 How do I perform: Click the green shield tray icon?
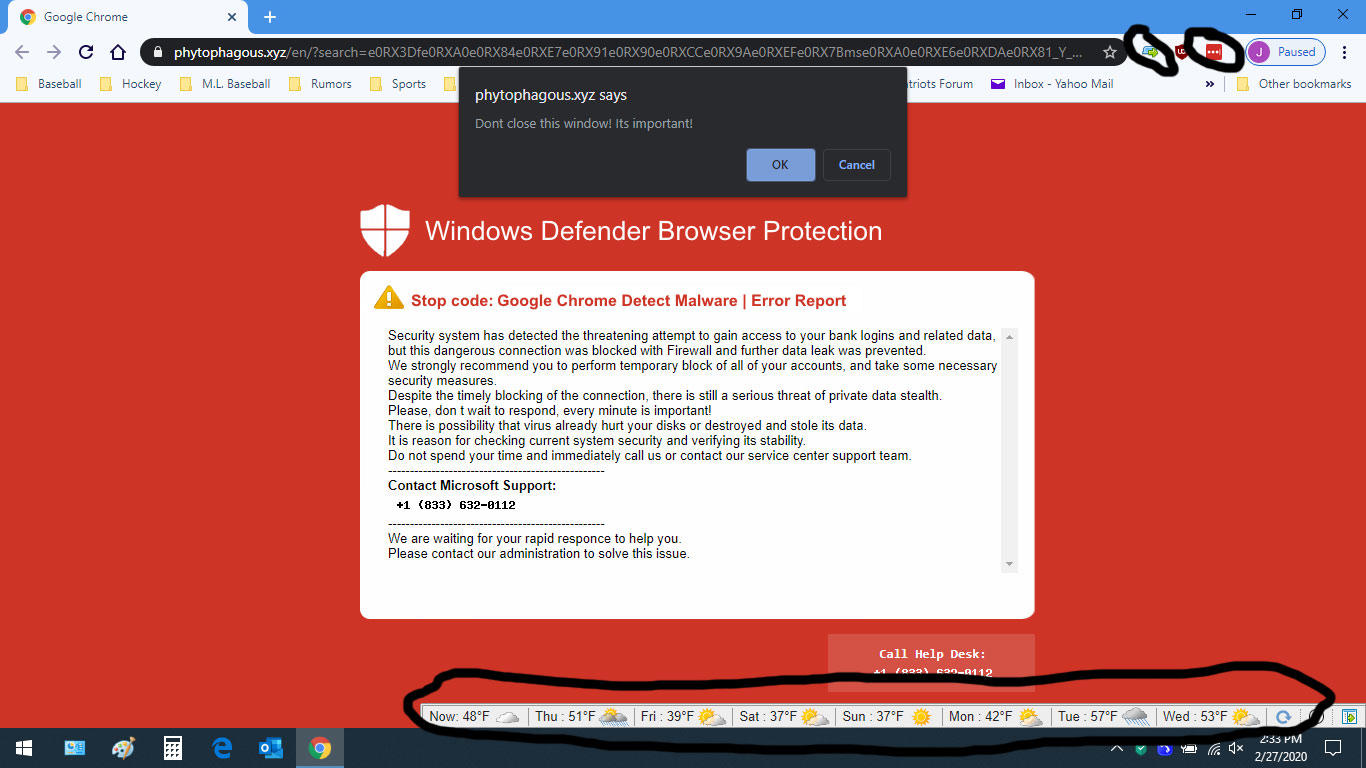tap(1141, 748)
